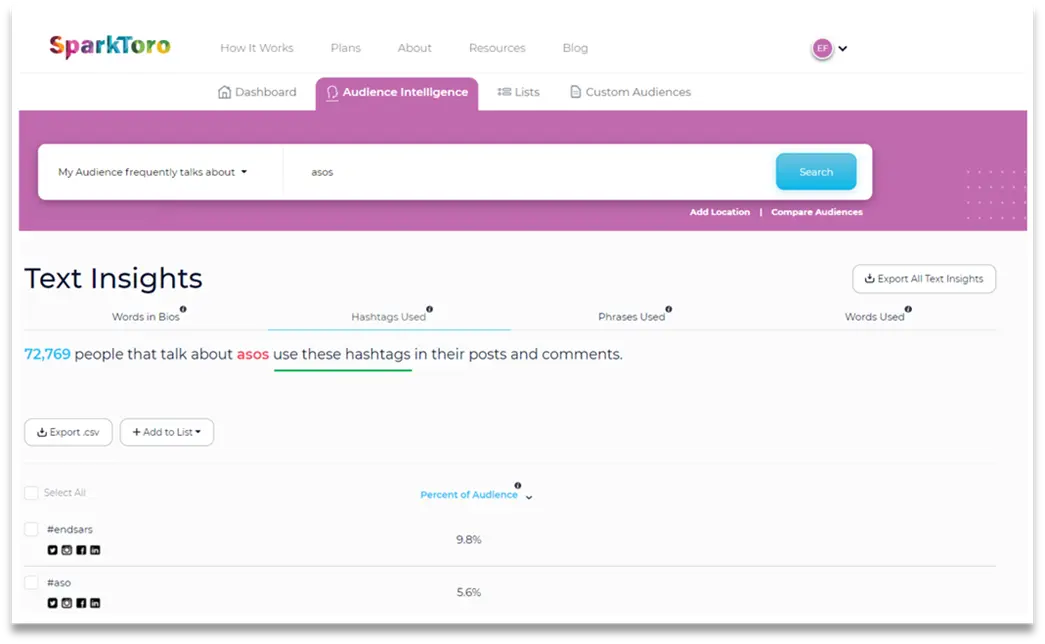1045x644 pixels.
Task: Select the LinkedIn icon under #aso
Action: click(95, 603)
